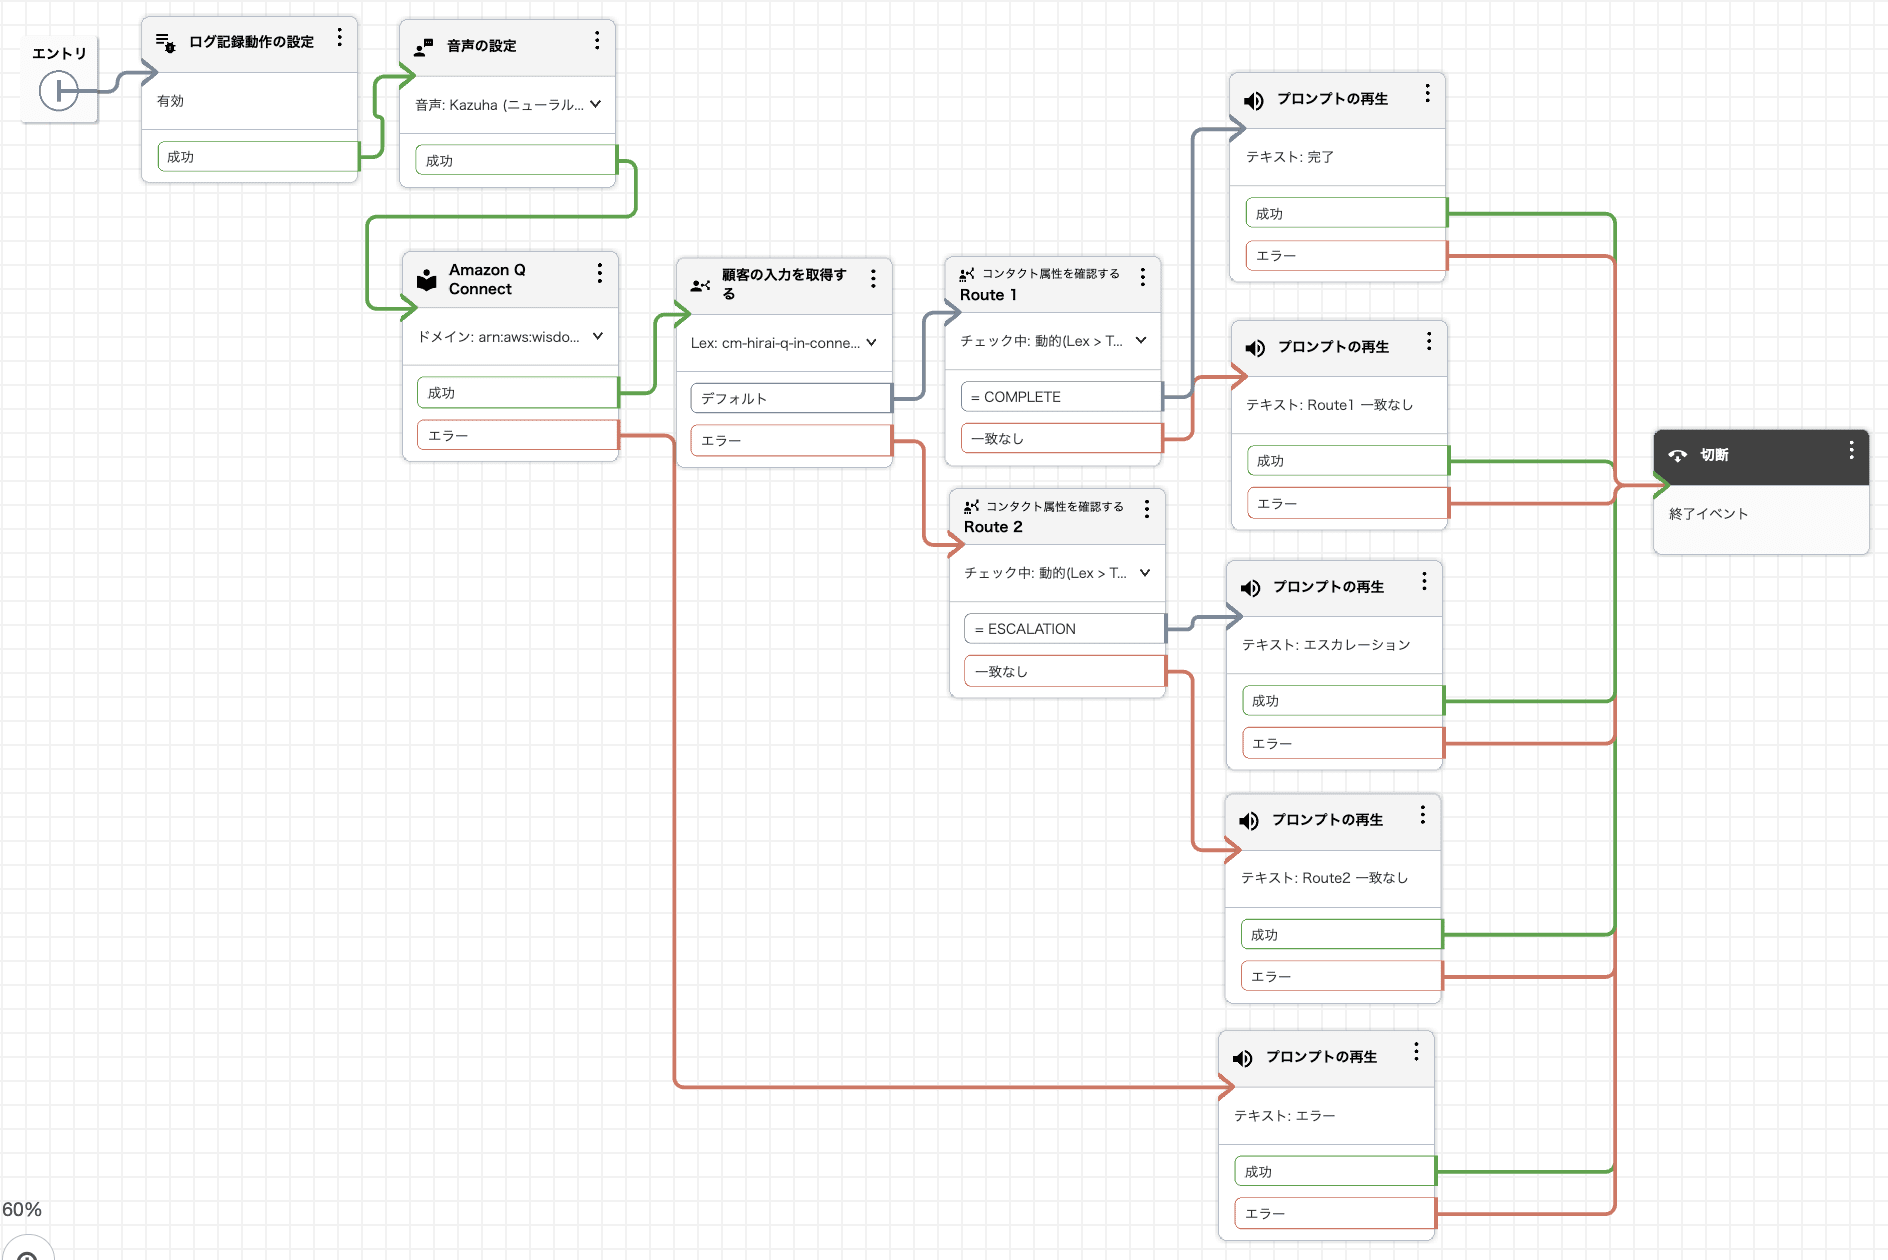Click speaker icon of Route1 一致なし prompt block
The height and width of the screenshot is (1260, 1888).
coord(1255,348)
